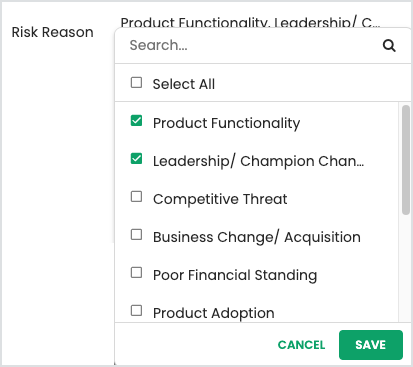Collapse the Risk Reason dropdown field
The image size is (413, 367).
[x=250, y=22]
